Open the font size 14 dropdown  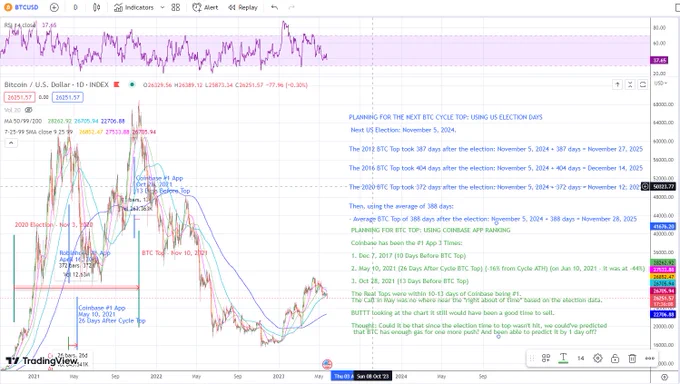(580, 358)
